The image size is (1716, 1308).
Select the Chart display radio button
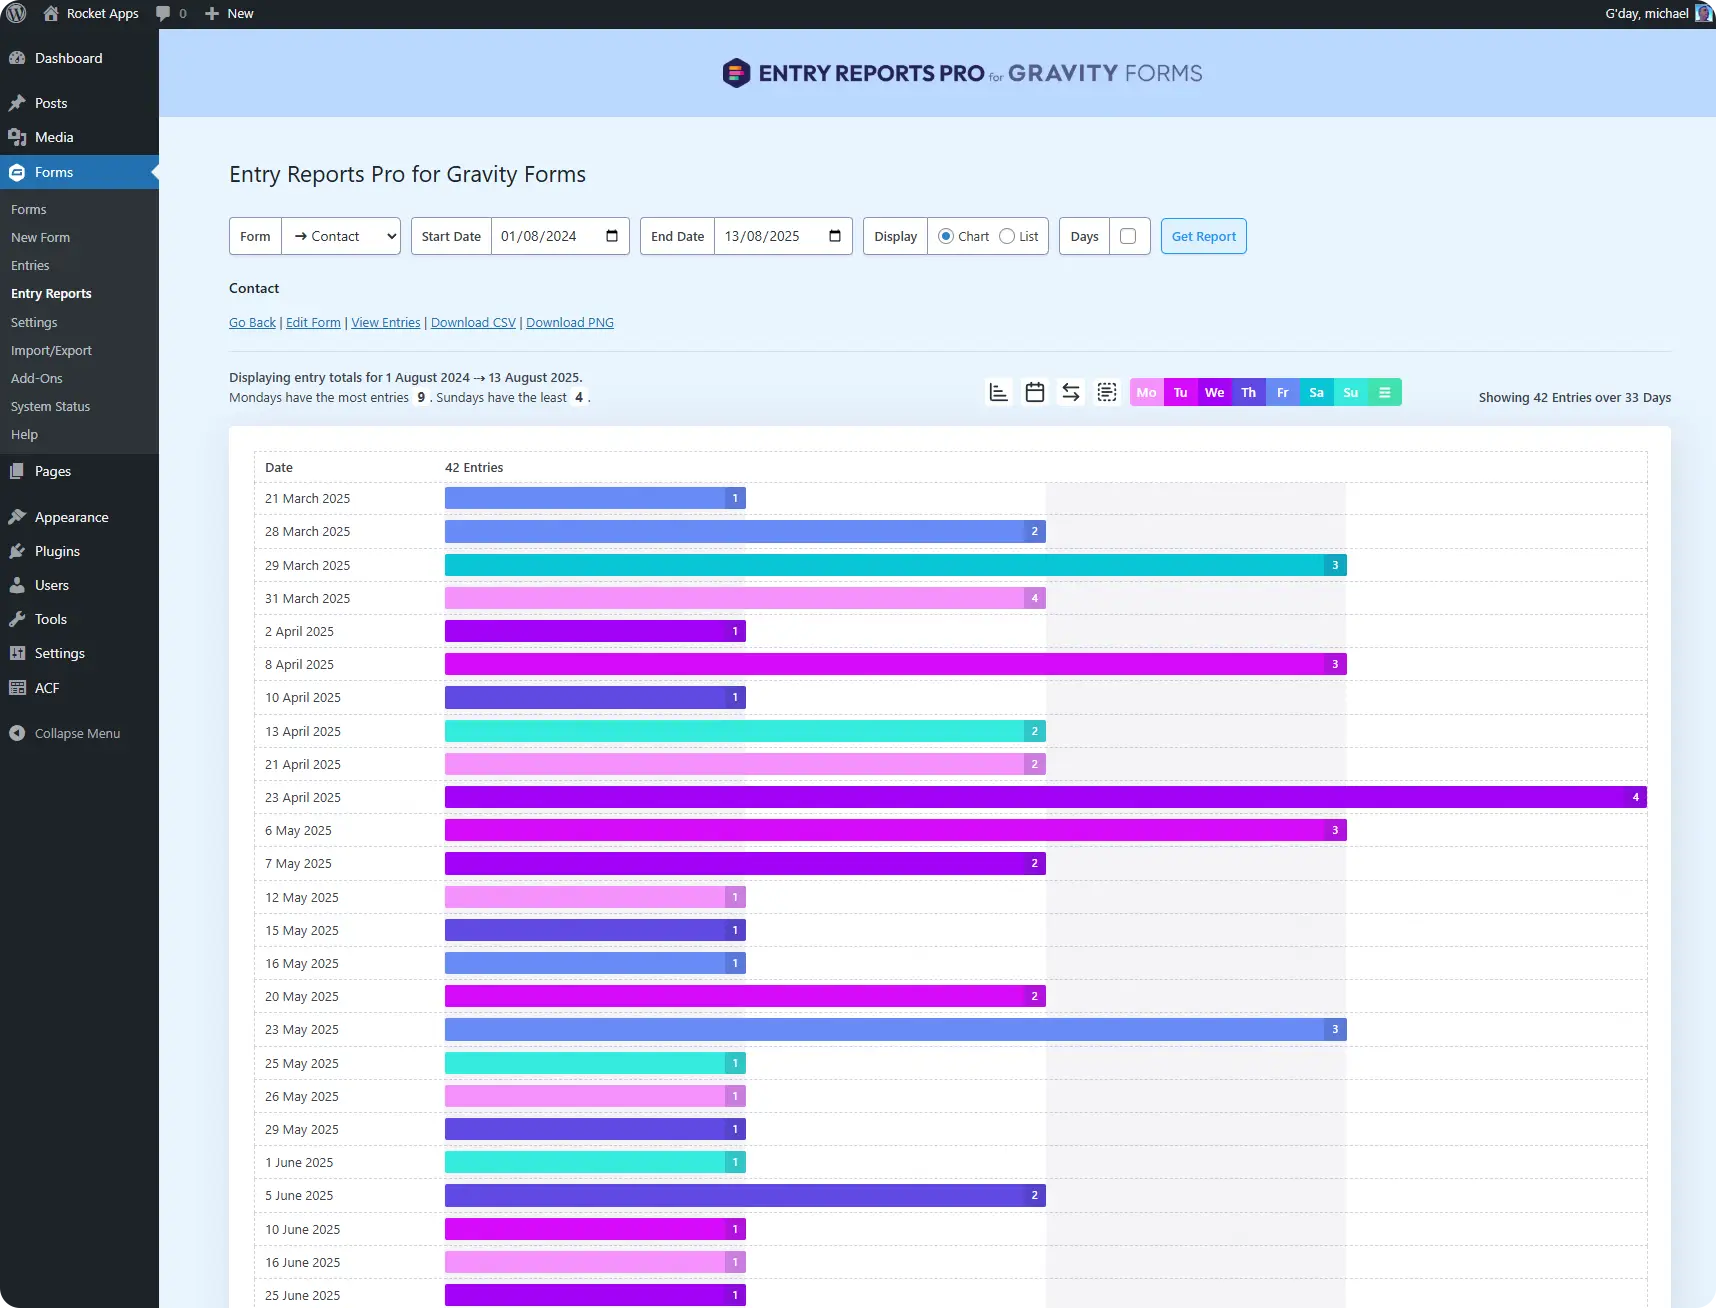pos(945,236)
